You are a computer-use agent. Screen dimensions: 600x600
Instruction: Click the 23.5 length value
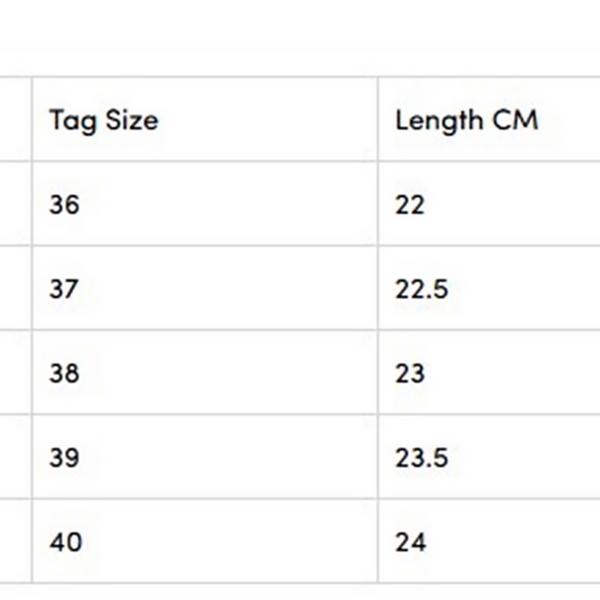[x=421, y=458]
